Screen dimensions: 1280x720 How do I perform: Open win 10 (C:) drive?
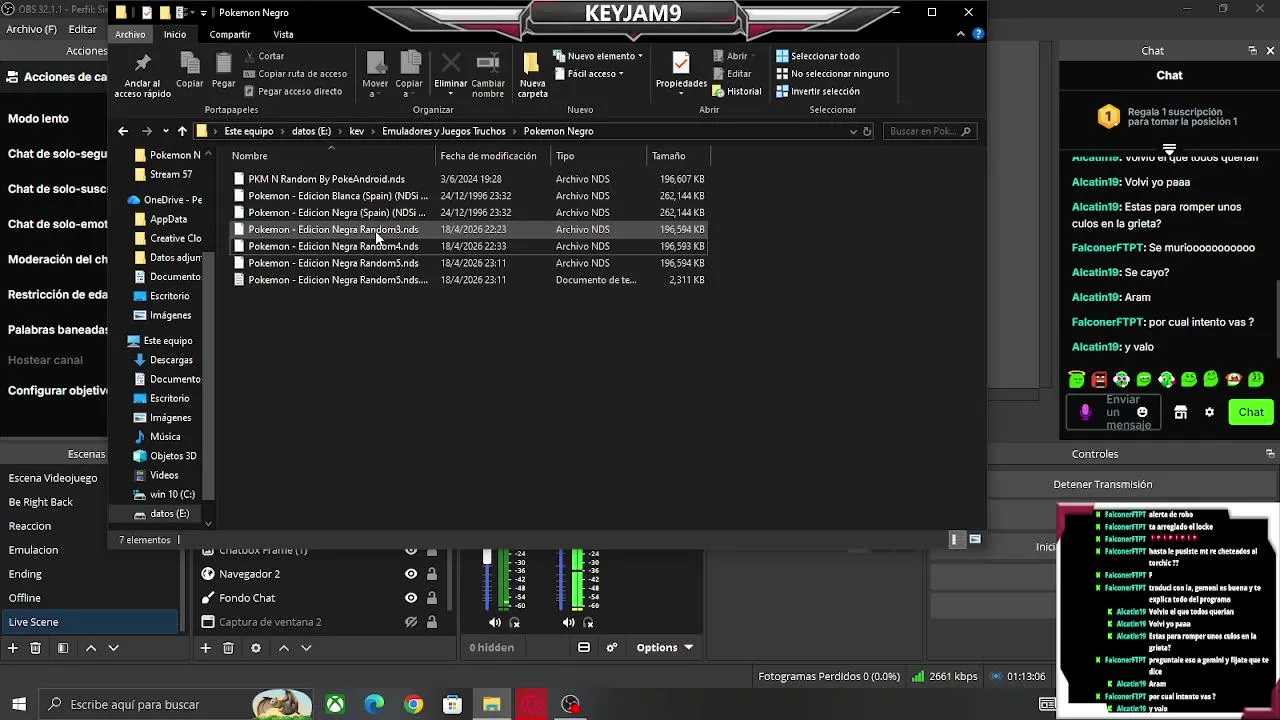click(x=165, y=494)
